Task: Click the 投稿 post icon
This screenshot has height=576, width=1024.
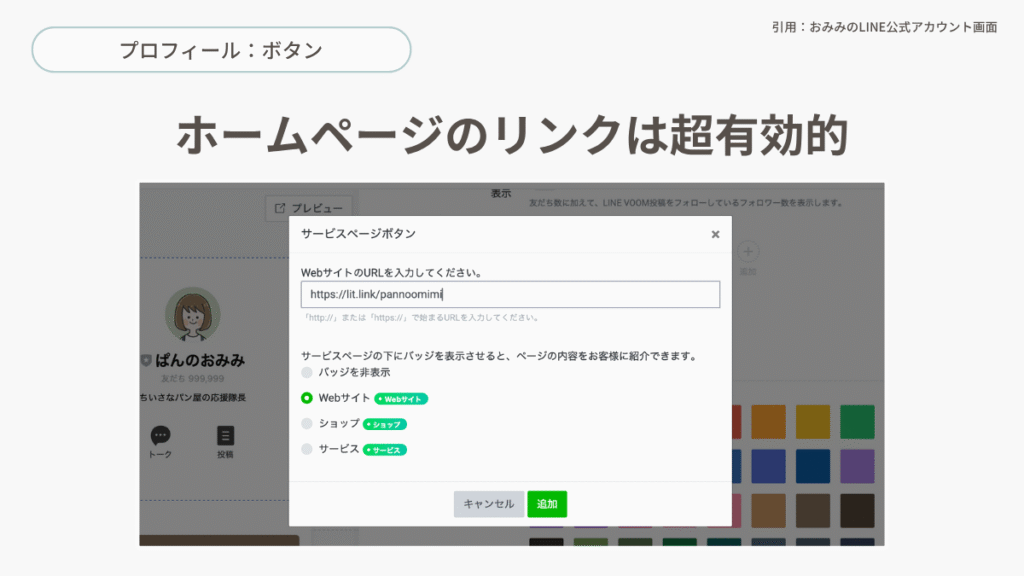Action: (225, 436)
